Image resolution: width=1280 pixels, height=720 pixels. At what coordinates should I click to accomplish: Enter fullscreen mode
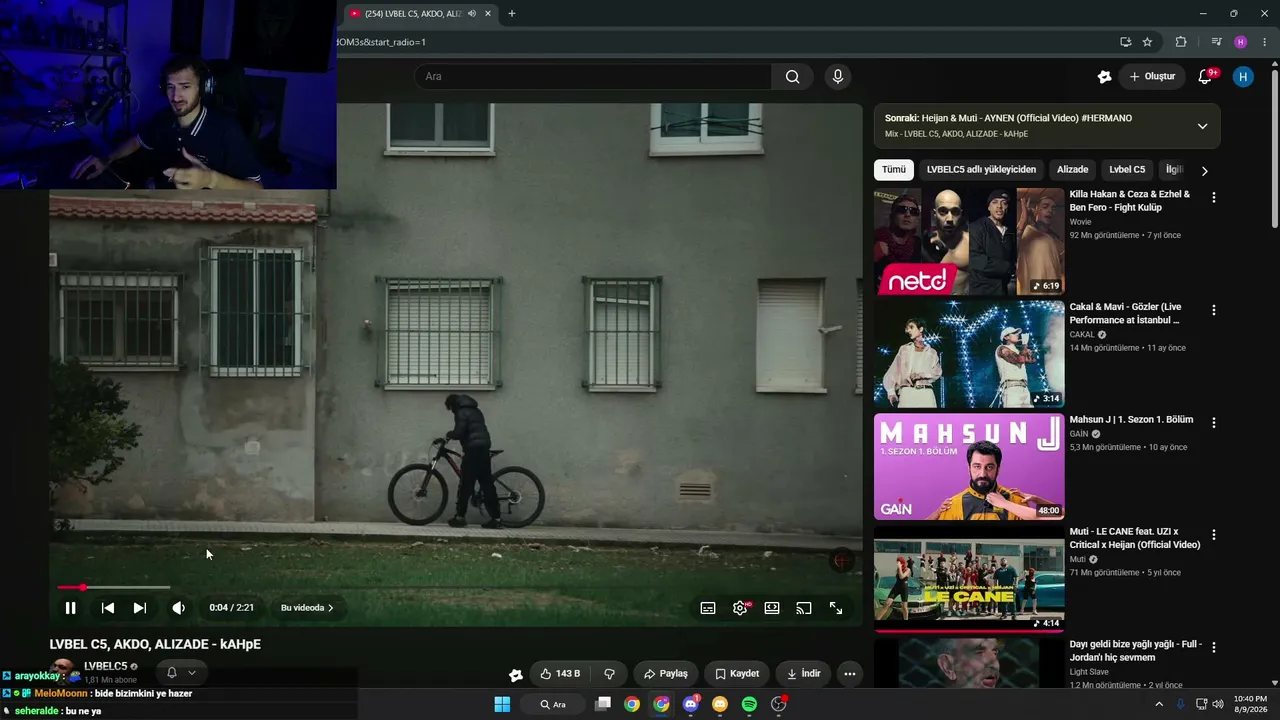pyautogui.click(x=836, y=608)
